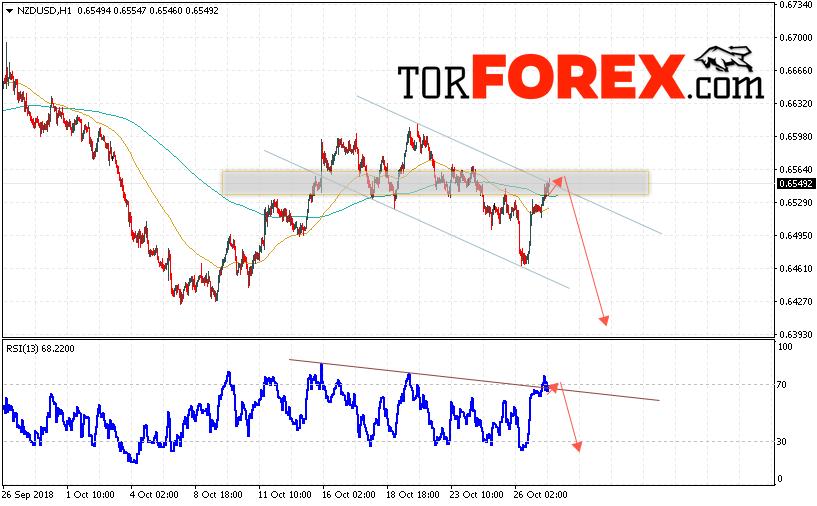Select the 23 Oct 10:00 time label
This screenshot has width=817, height=506.
tap(477, 494)
